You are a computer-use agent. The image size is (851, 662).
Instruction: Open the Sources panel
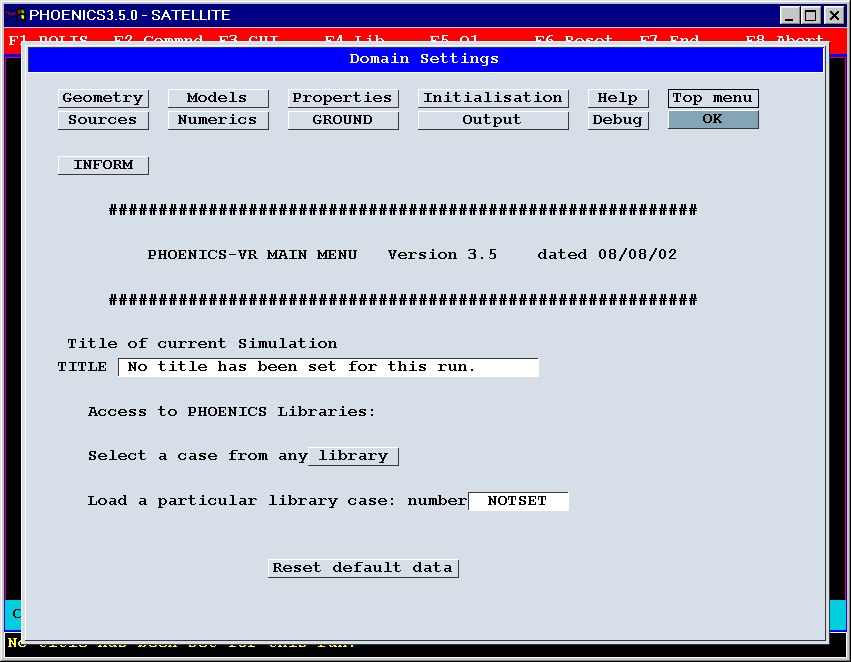coord(103,120)
